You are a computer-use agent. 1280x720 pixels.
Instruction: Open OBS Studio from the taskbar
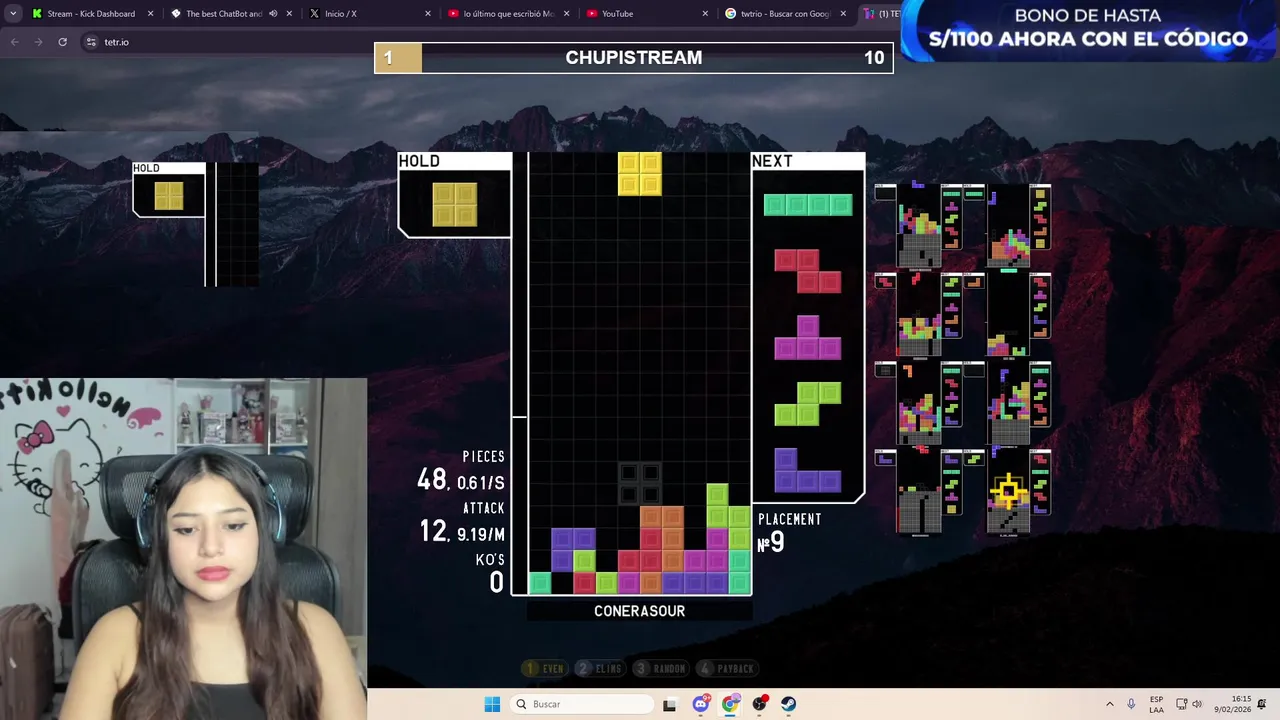[x=760, y=704]
